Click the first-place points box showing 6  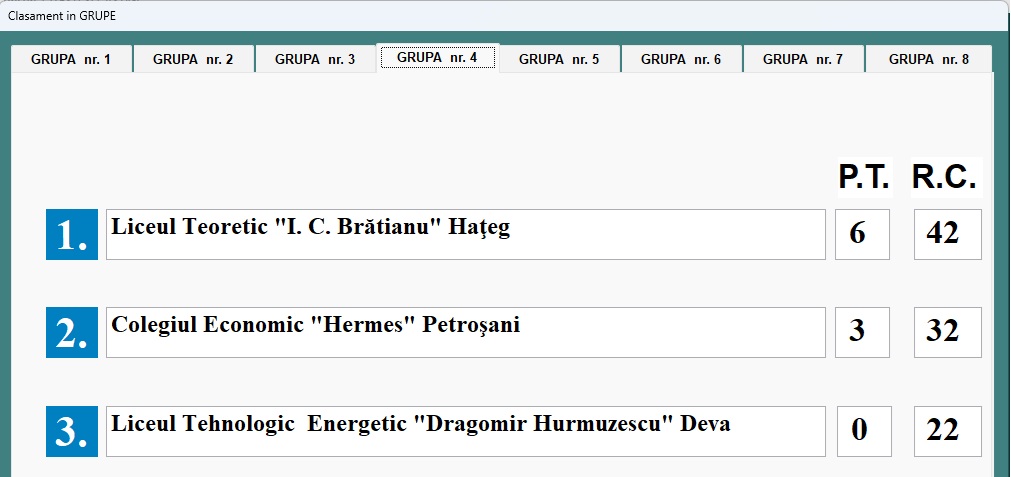[x=862, y=234]
